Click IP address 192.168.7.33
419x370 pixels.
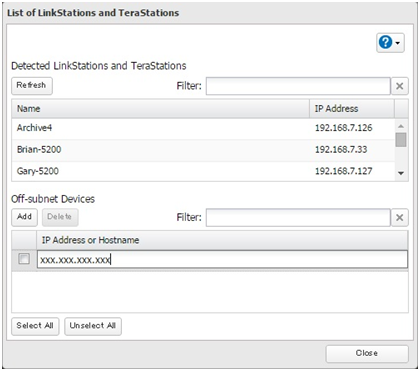pos(341,150)
